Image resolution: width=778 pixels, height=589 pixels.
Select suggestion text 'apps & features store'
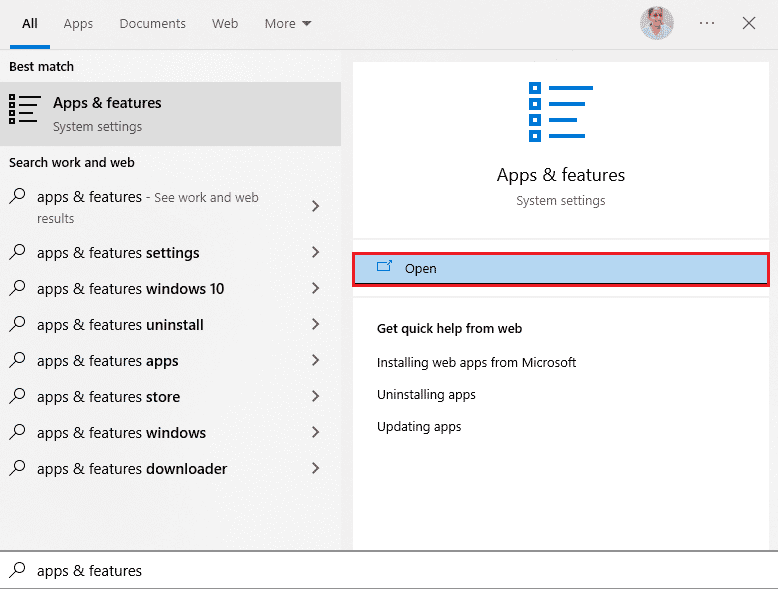point(108,397)
